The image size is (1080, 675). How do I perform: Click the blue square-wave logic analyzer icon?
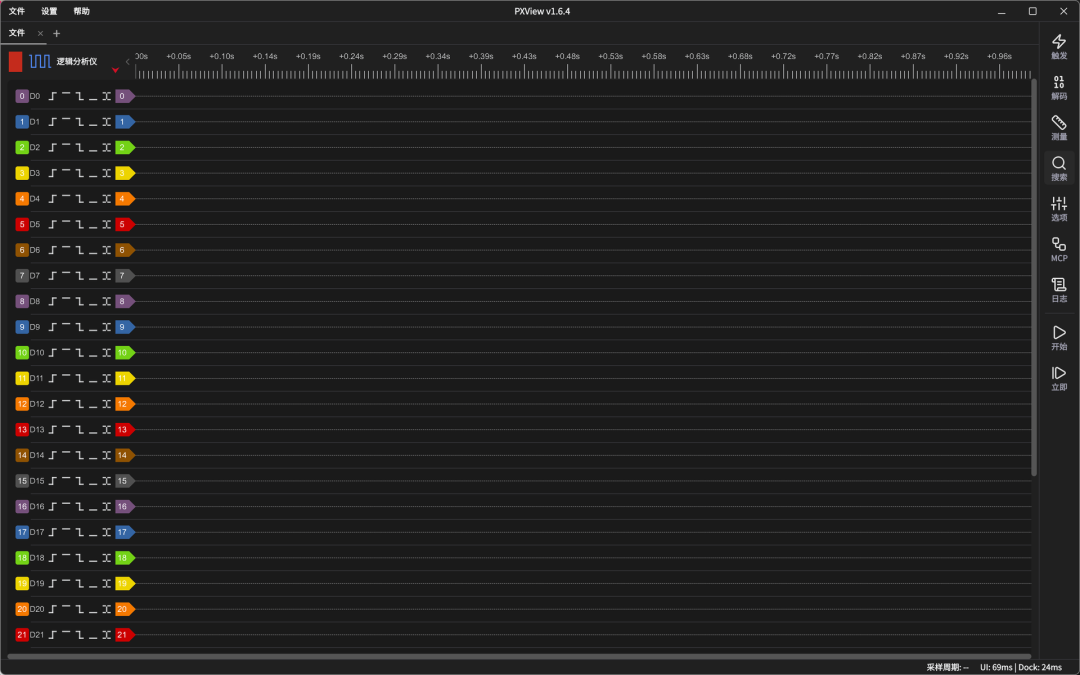pos(40,61)
